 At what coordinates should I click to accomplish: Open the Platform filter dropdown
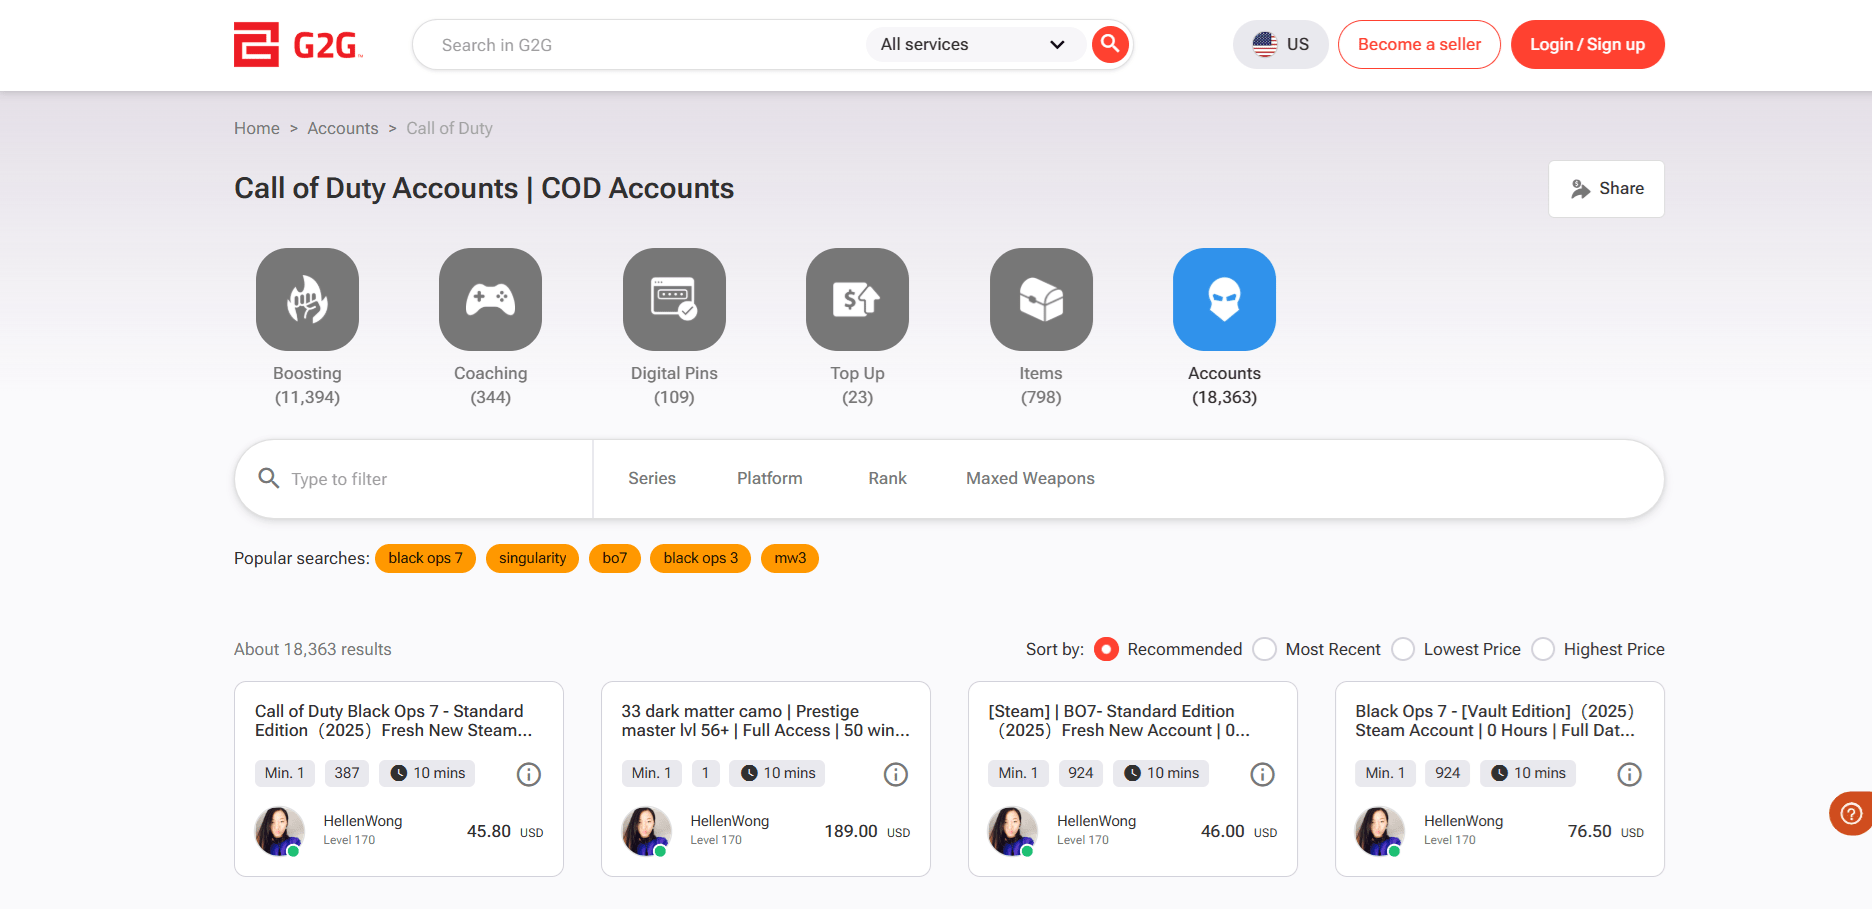(769, 479)
